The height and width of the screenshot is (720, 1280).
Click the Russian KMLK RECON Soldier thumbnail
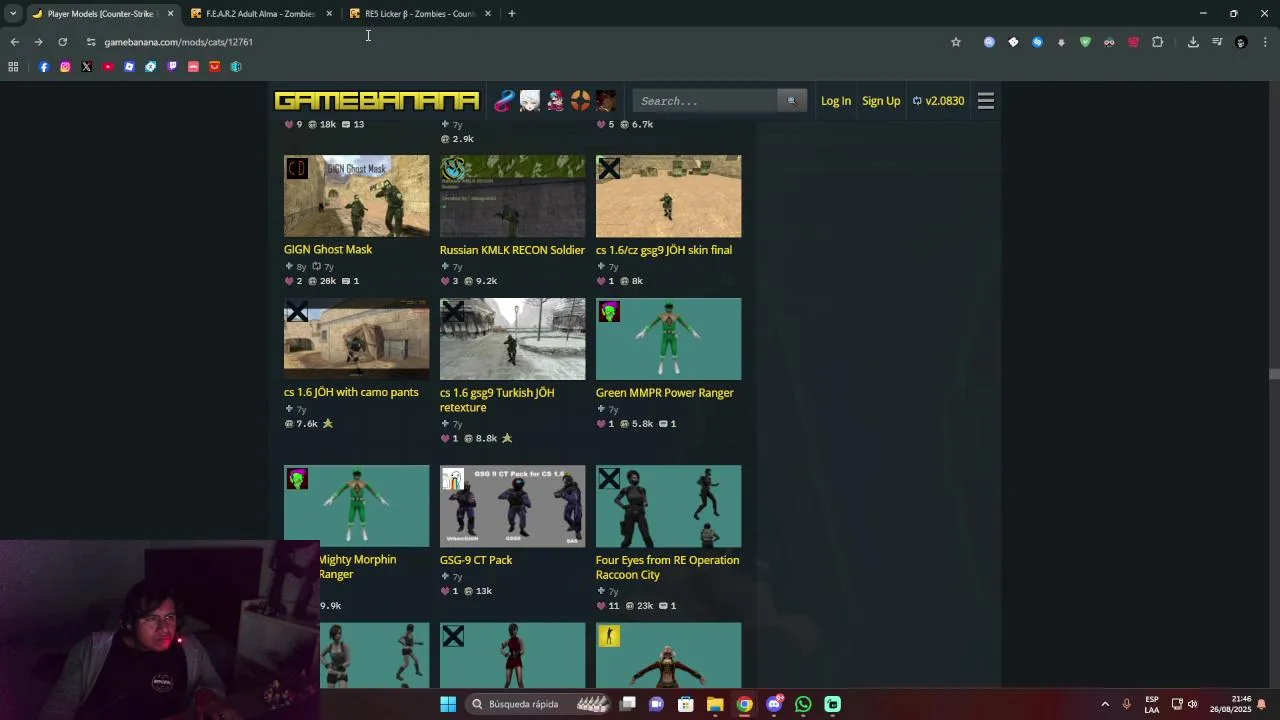[512, 196]
